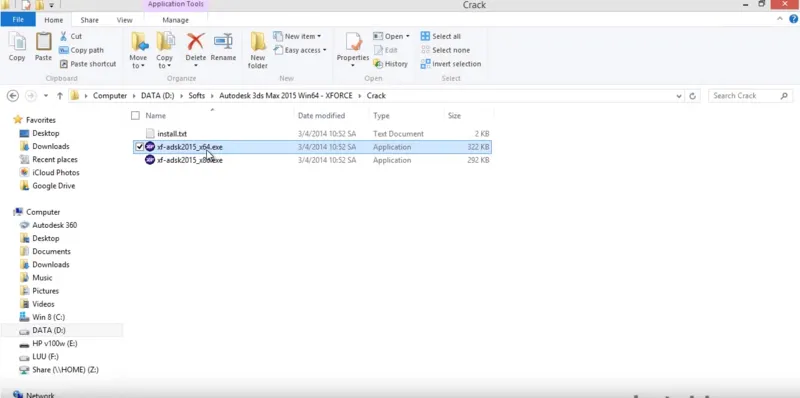
Task: Create a New folder
Action: tap(258, 50)
